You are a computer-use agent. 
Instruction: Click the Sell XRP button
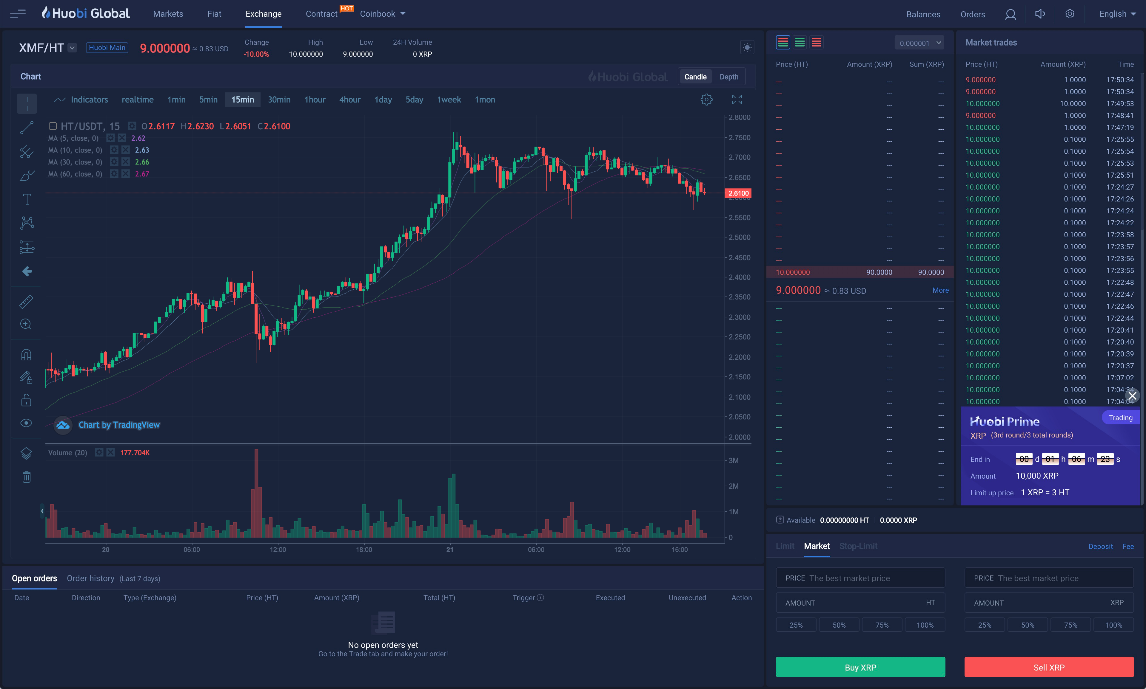(1049, 667)
